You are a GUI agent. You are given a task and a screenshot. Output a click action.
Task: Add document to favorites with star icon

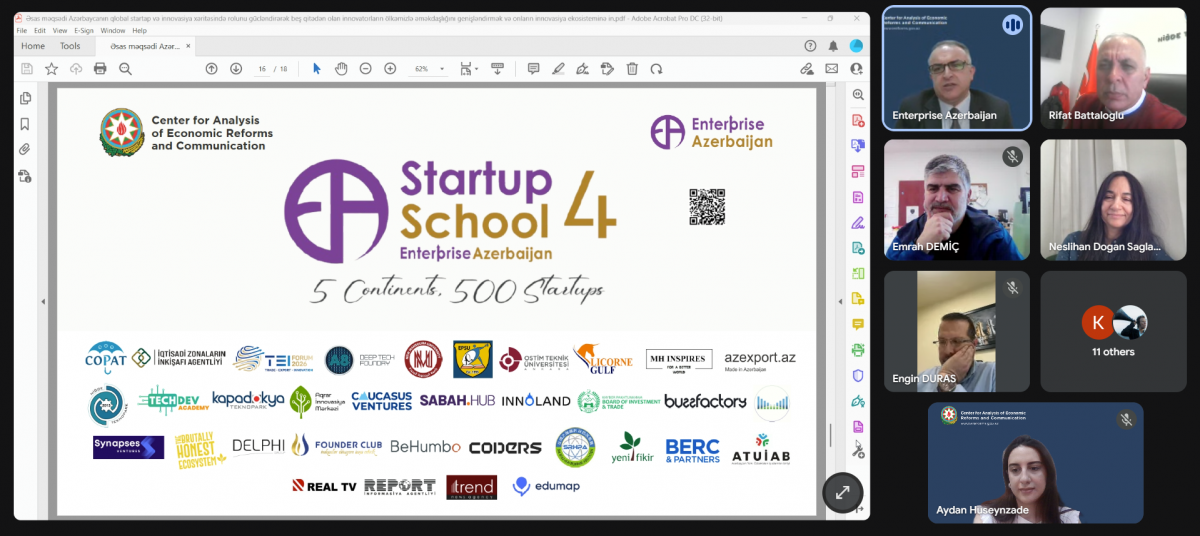(x=51, y=68)
